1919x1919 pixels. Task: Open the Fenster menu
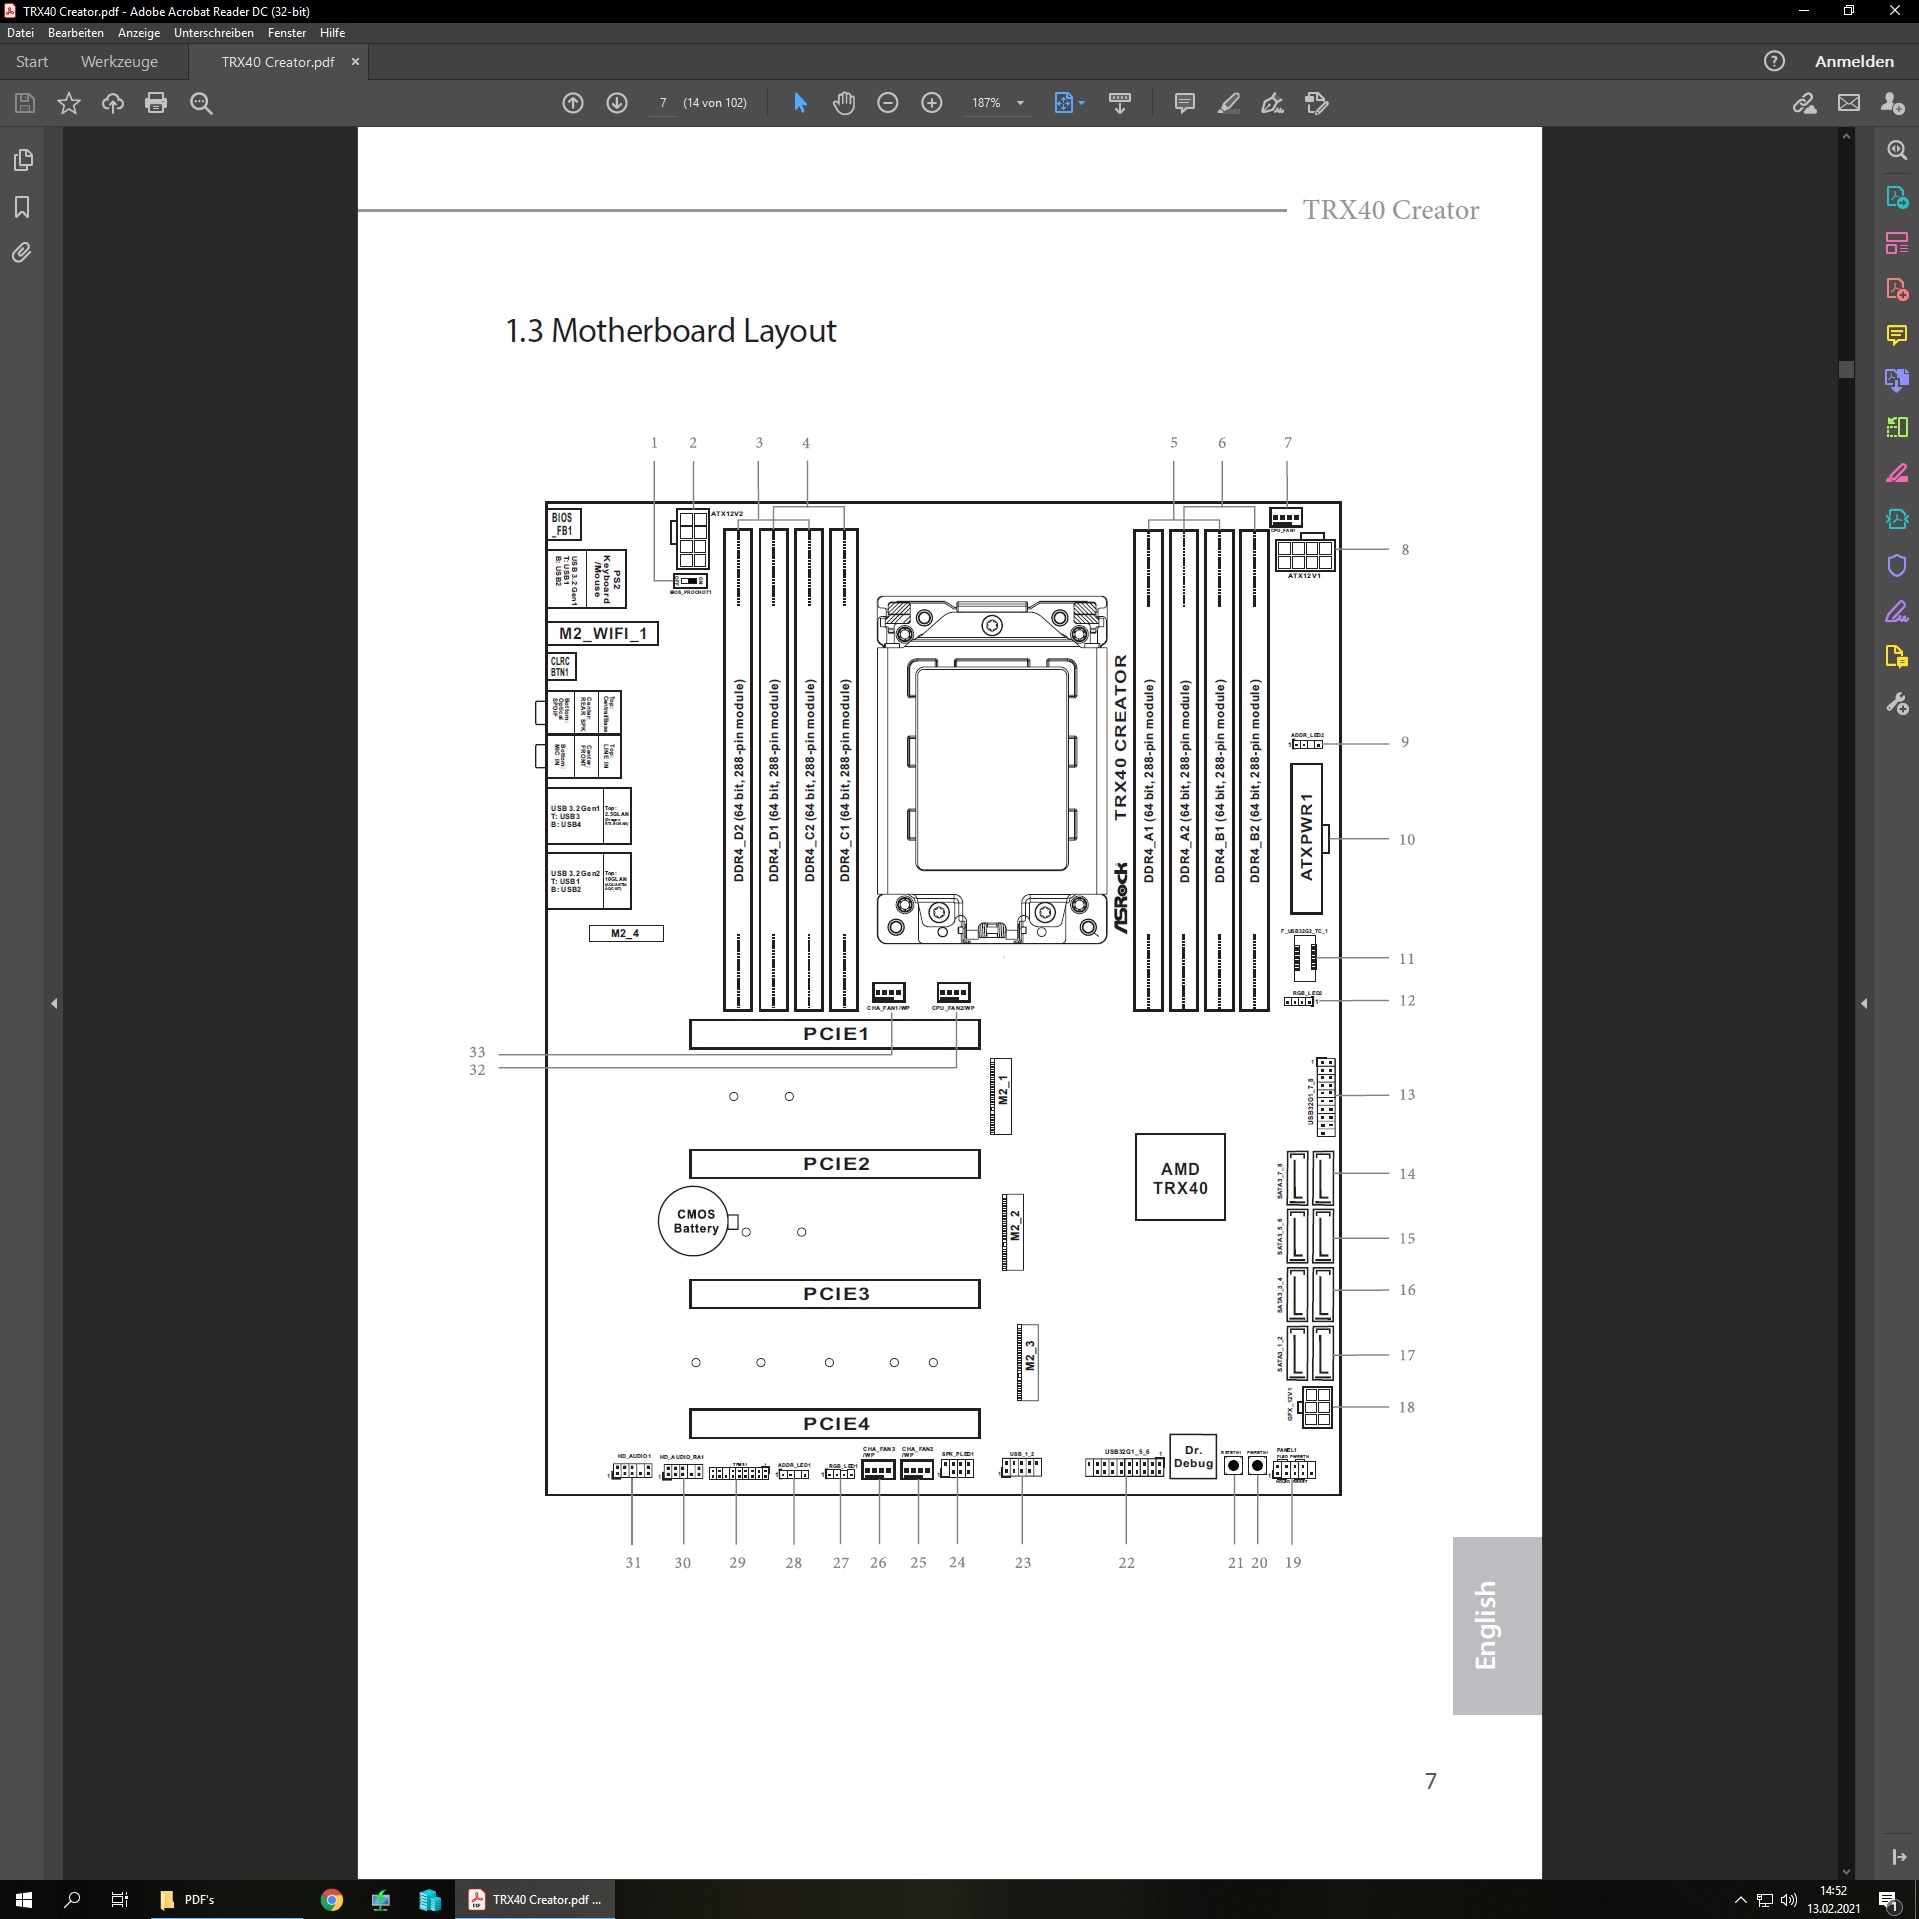click(x=287, y=33)
